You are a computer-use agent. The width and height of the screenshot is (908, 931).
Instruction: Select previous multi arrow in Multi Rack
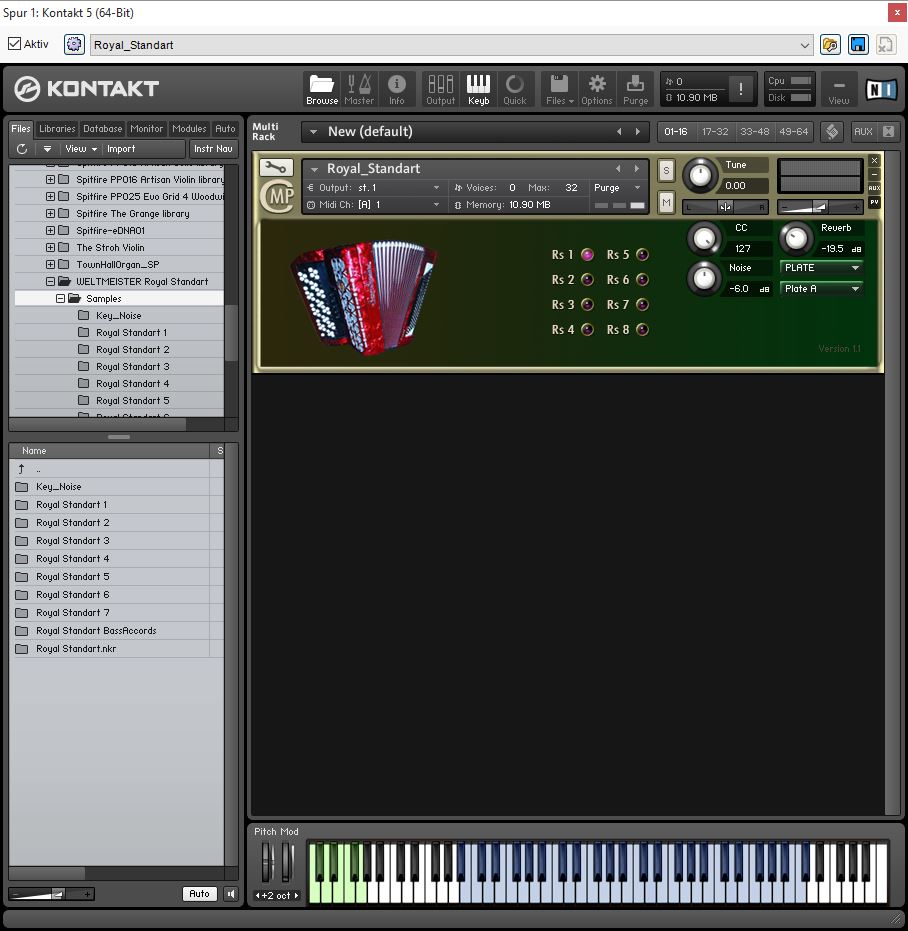click(x=619, y=132)
